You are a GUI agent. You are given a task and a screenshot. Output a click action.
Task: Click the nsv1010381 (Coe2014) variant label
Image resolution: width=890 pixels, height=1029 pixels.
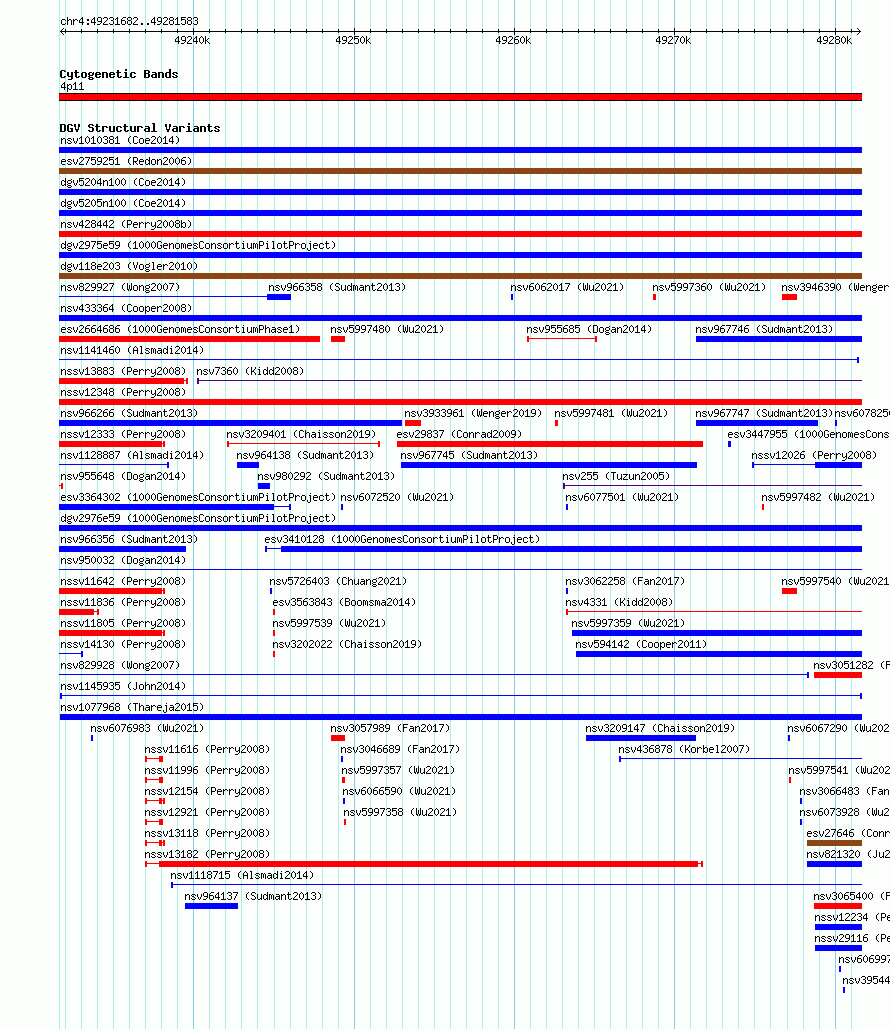click(120, 140)
